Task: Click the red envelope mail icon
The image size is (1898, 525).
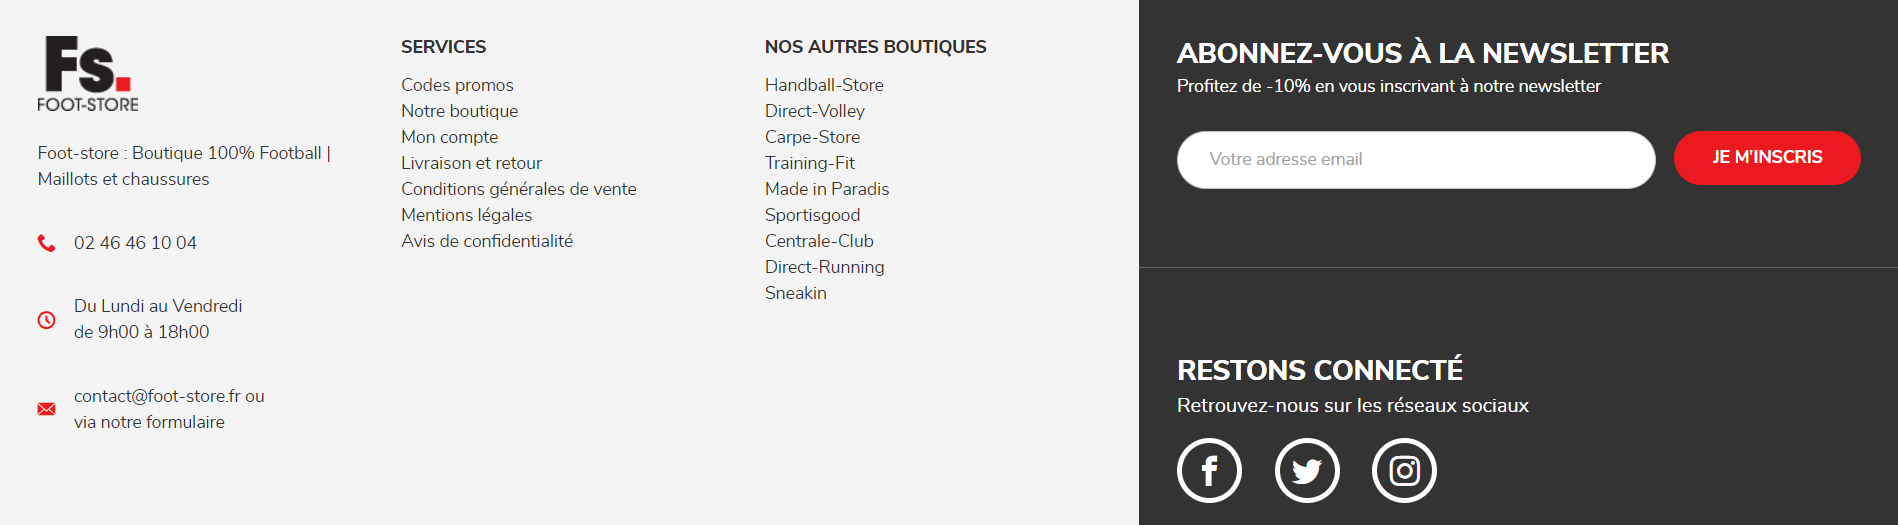Action: [46, 409]
